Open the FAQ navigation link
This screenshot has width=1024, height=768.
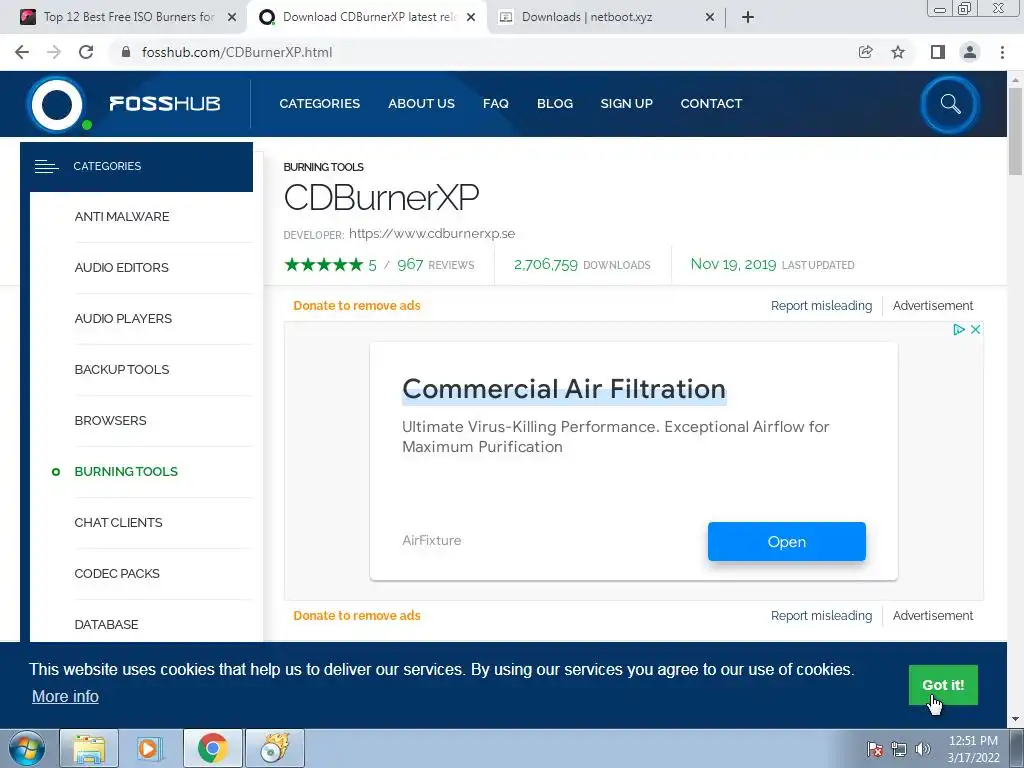496,104
